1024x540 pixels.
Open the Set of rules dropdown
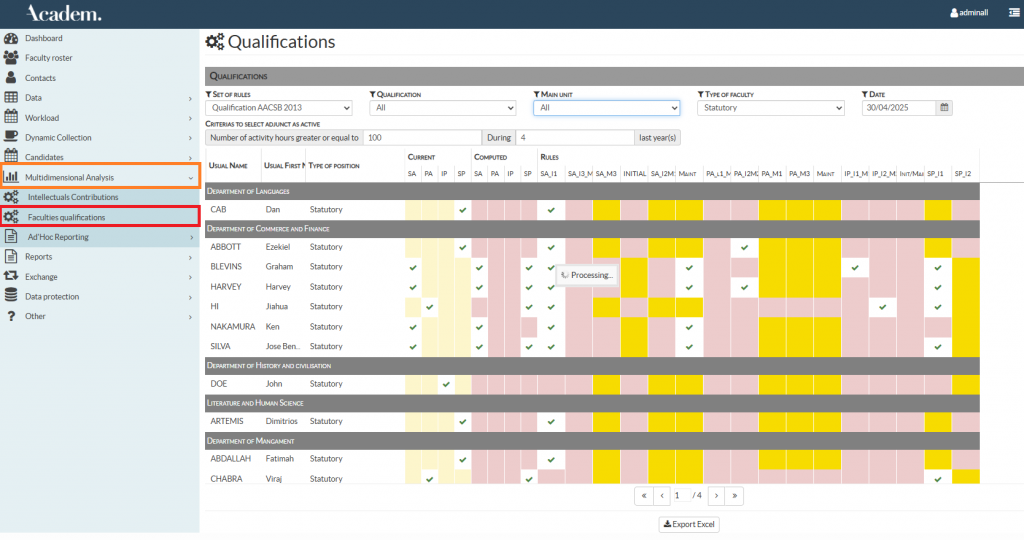coord(279,108)
